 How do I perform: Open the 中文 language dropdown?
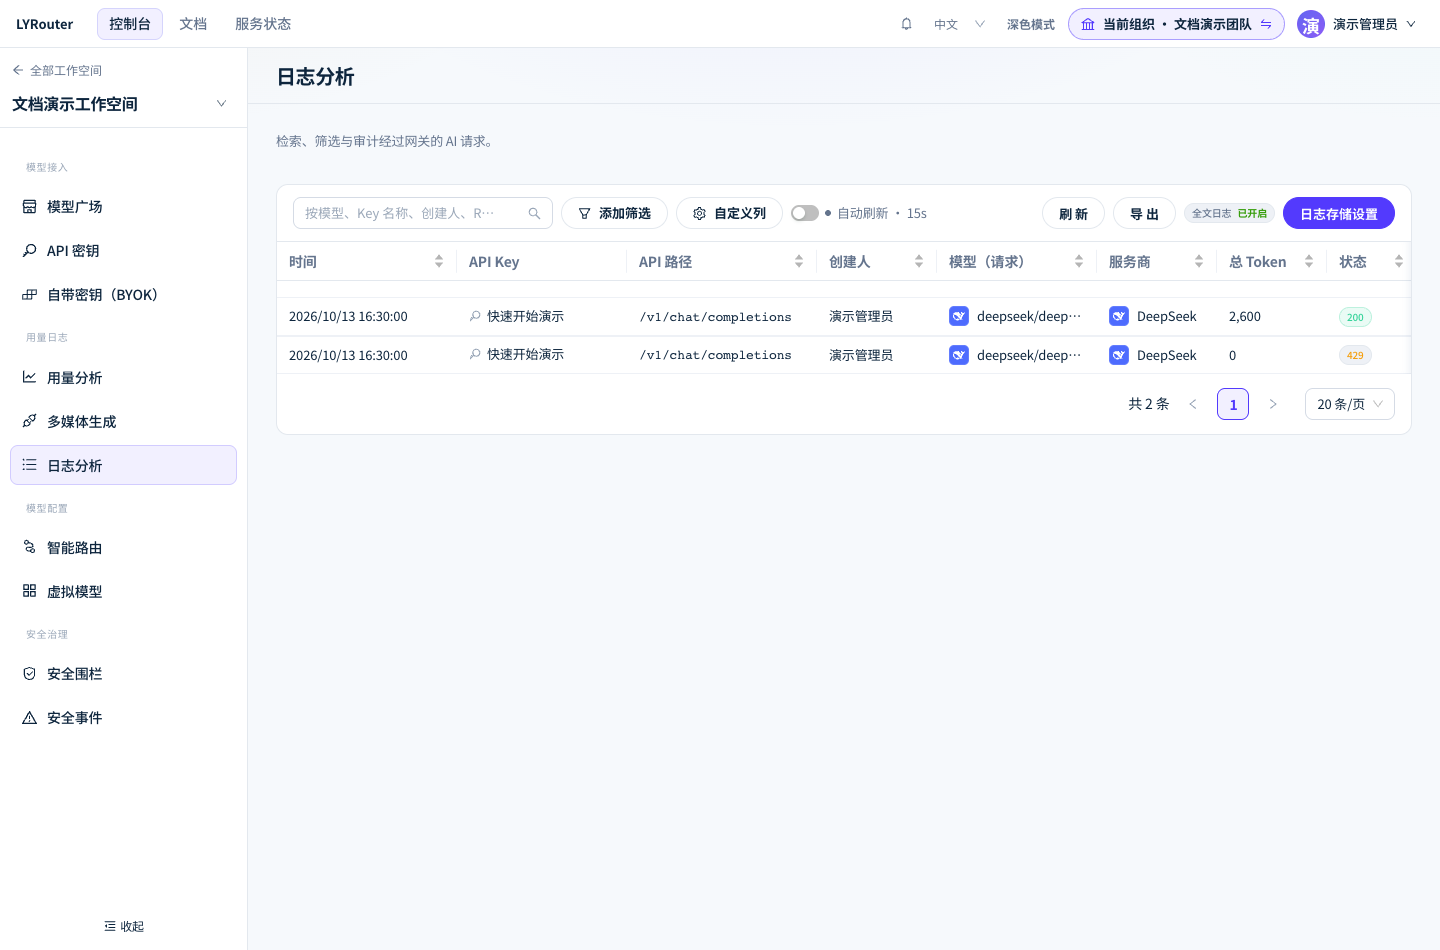959,24
